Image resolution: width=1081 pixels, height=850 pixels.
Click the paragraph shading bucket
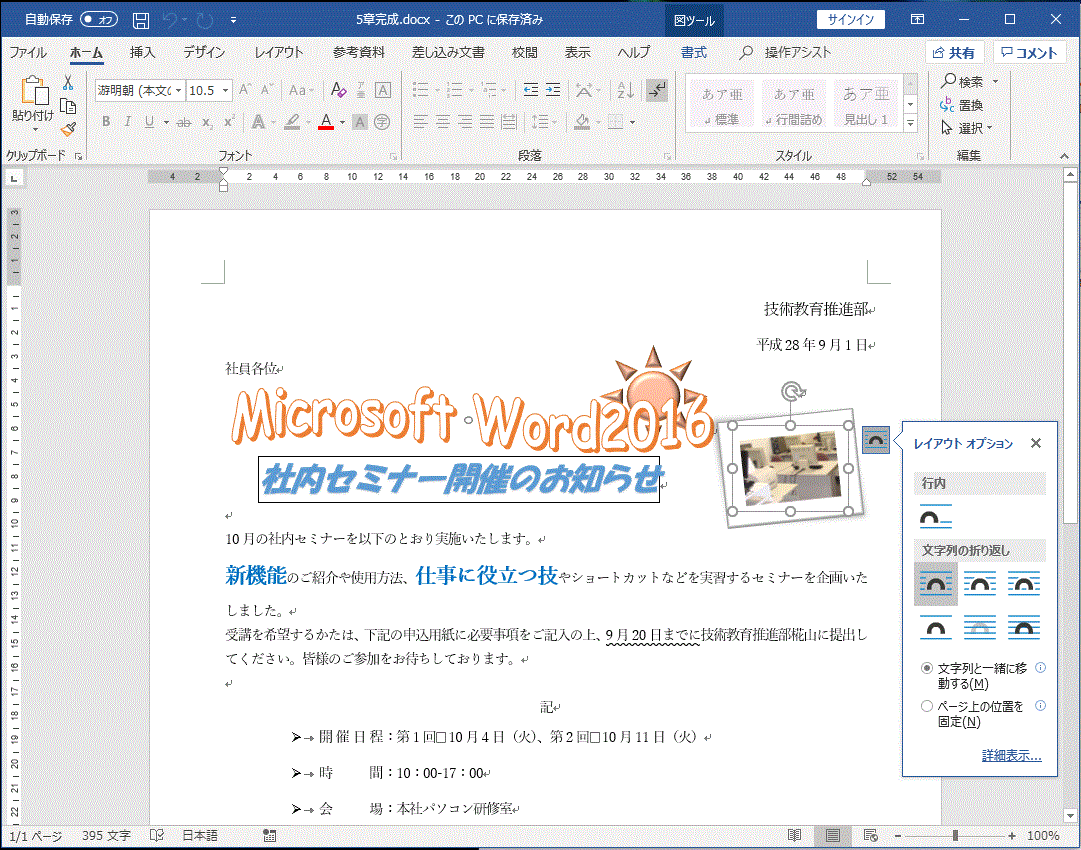583,122
